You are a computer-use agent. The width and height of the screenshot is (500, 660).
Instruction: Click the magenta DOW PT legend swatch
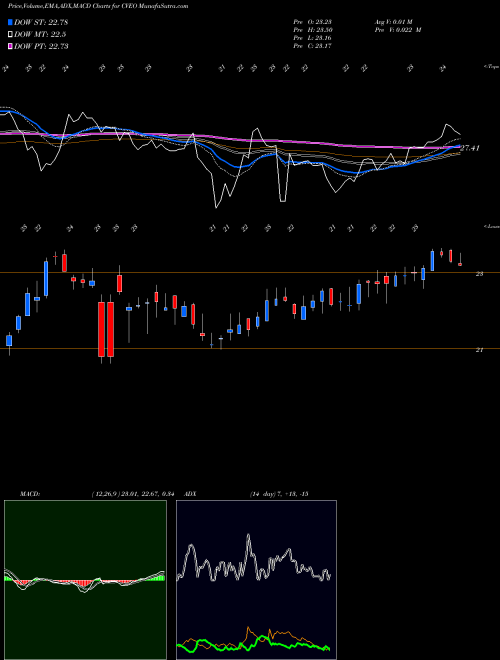[x=10, y=46]
